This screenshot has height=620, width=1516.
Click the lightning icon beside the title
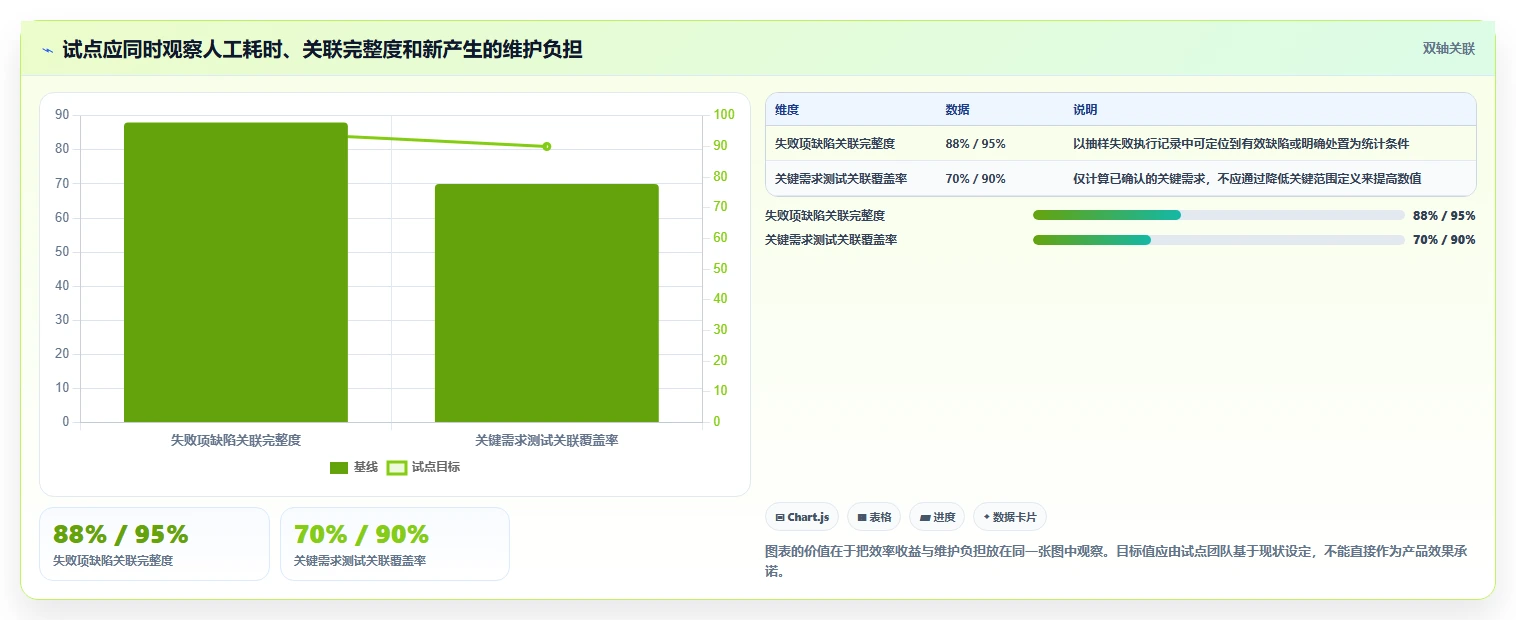click(x=47, y=49)
